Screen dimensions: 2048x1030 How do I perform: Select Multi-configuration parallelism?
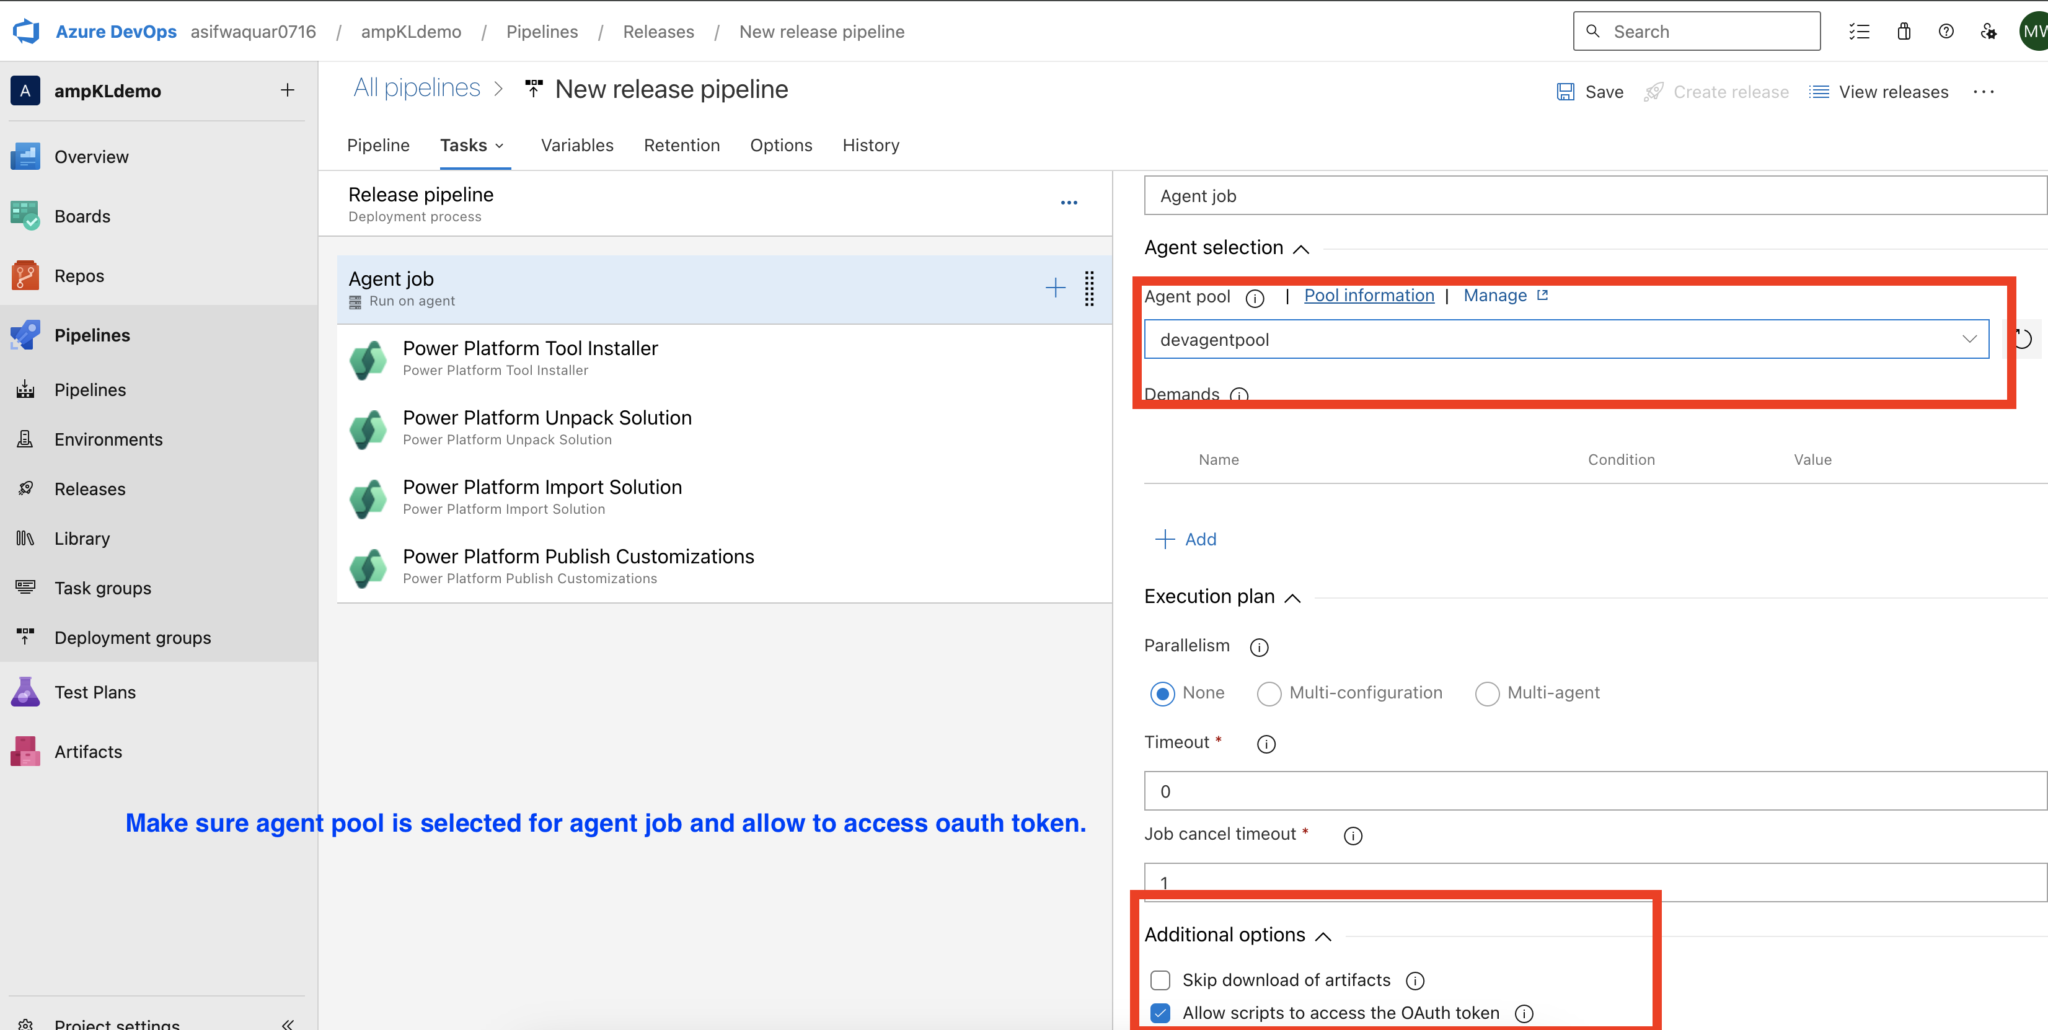[x=1269, y=694]
